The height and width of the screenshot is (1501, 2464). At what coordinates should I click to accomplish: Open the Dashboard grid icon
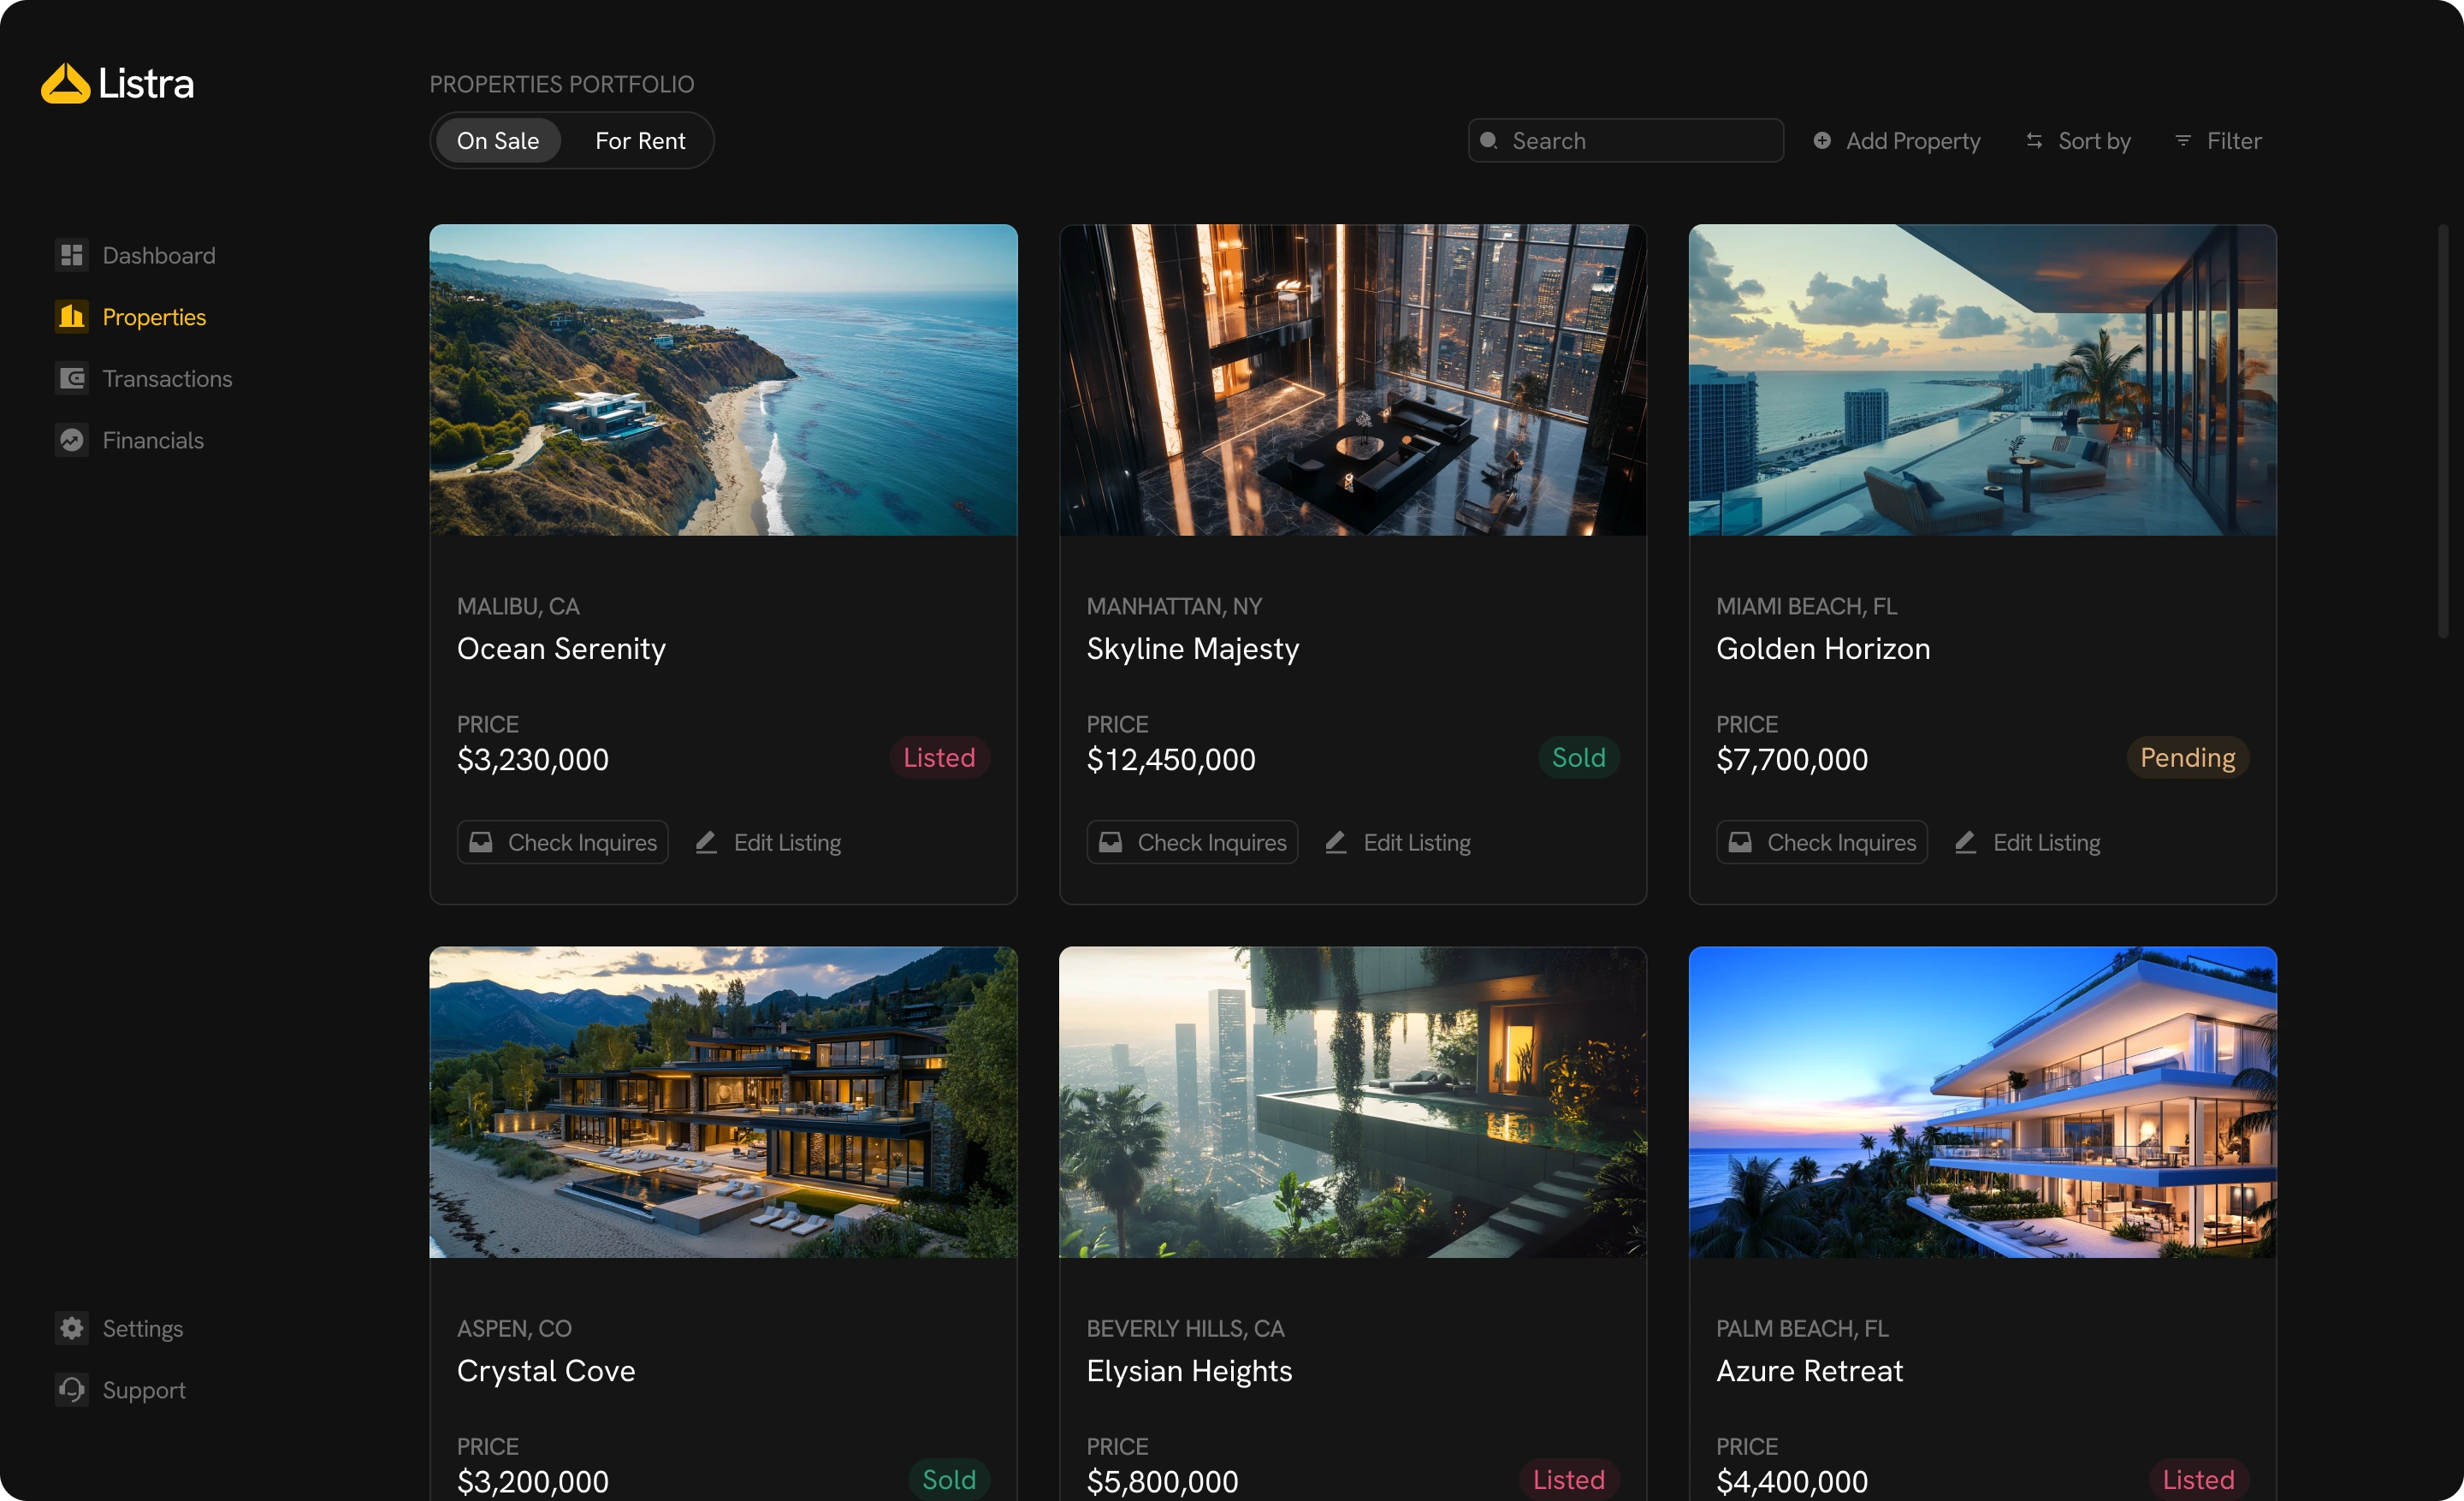(x=71, y=255)
